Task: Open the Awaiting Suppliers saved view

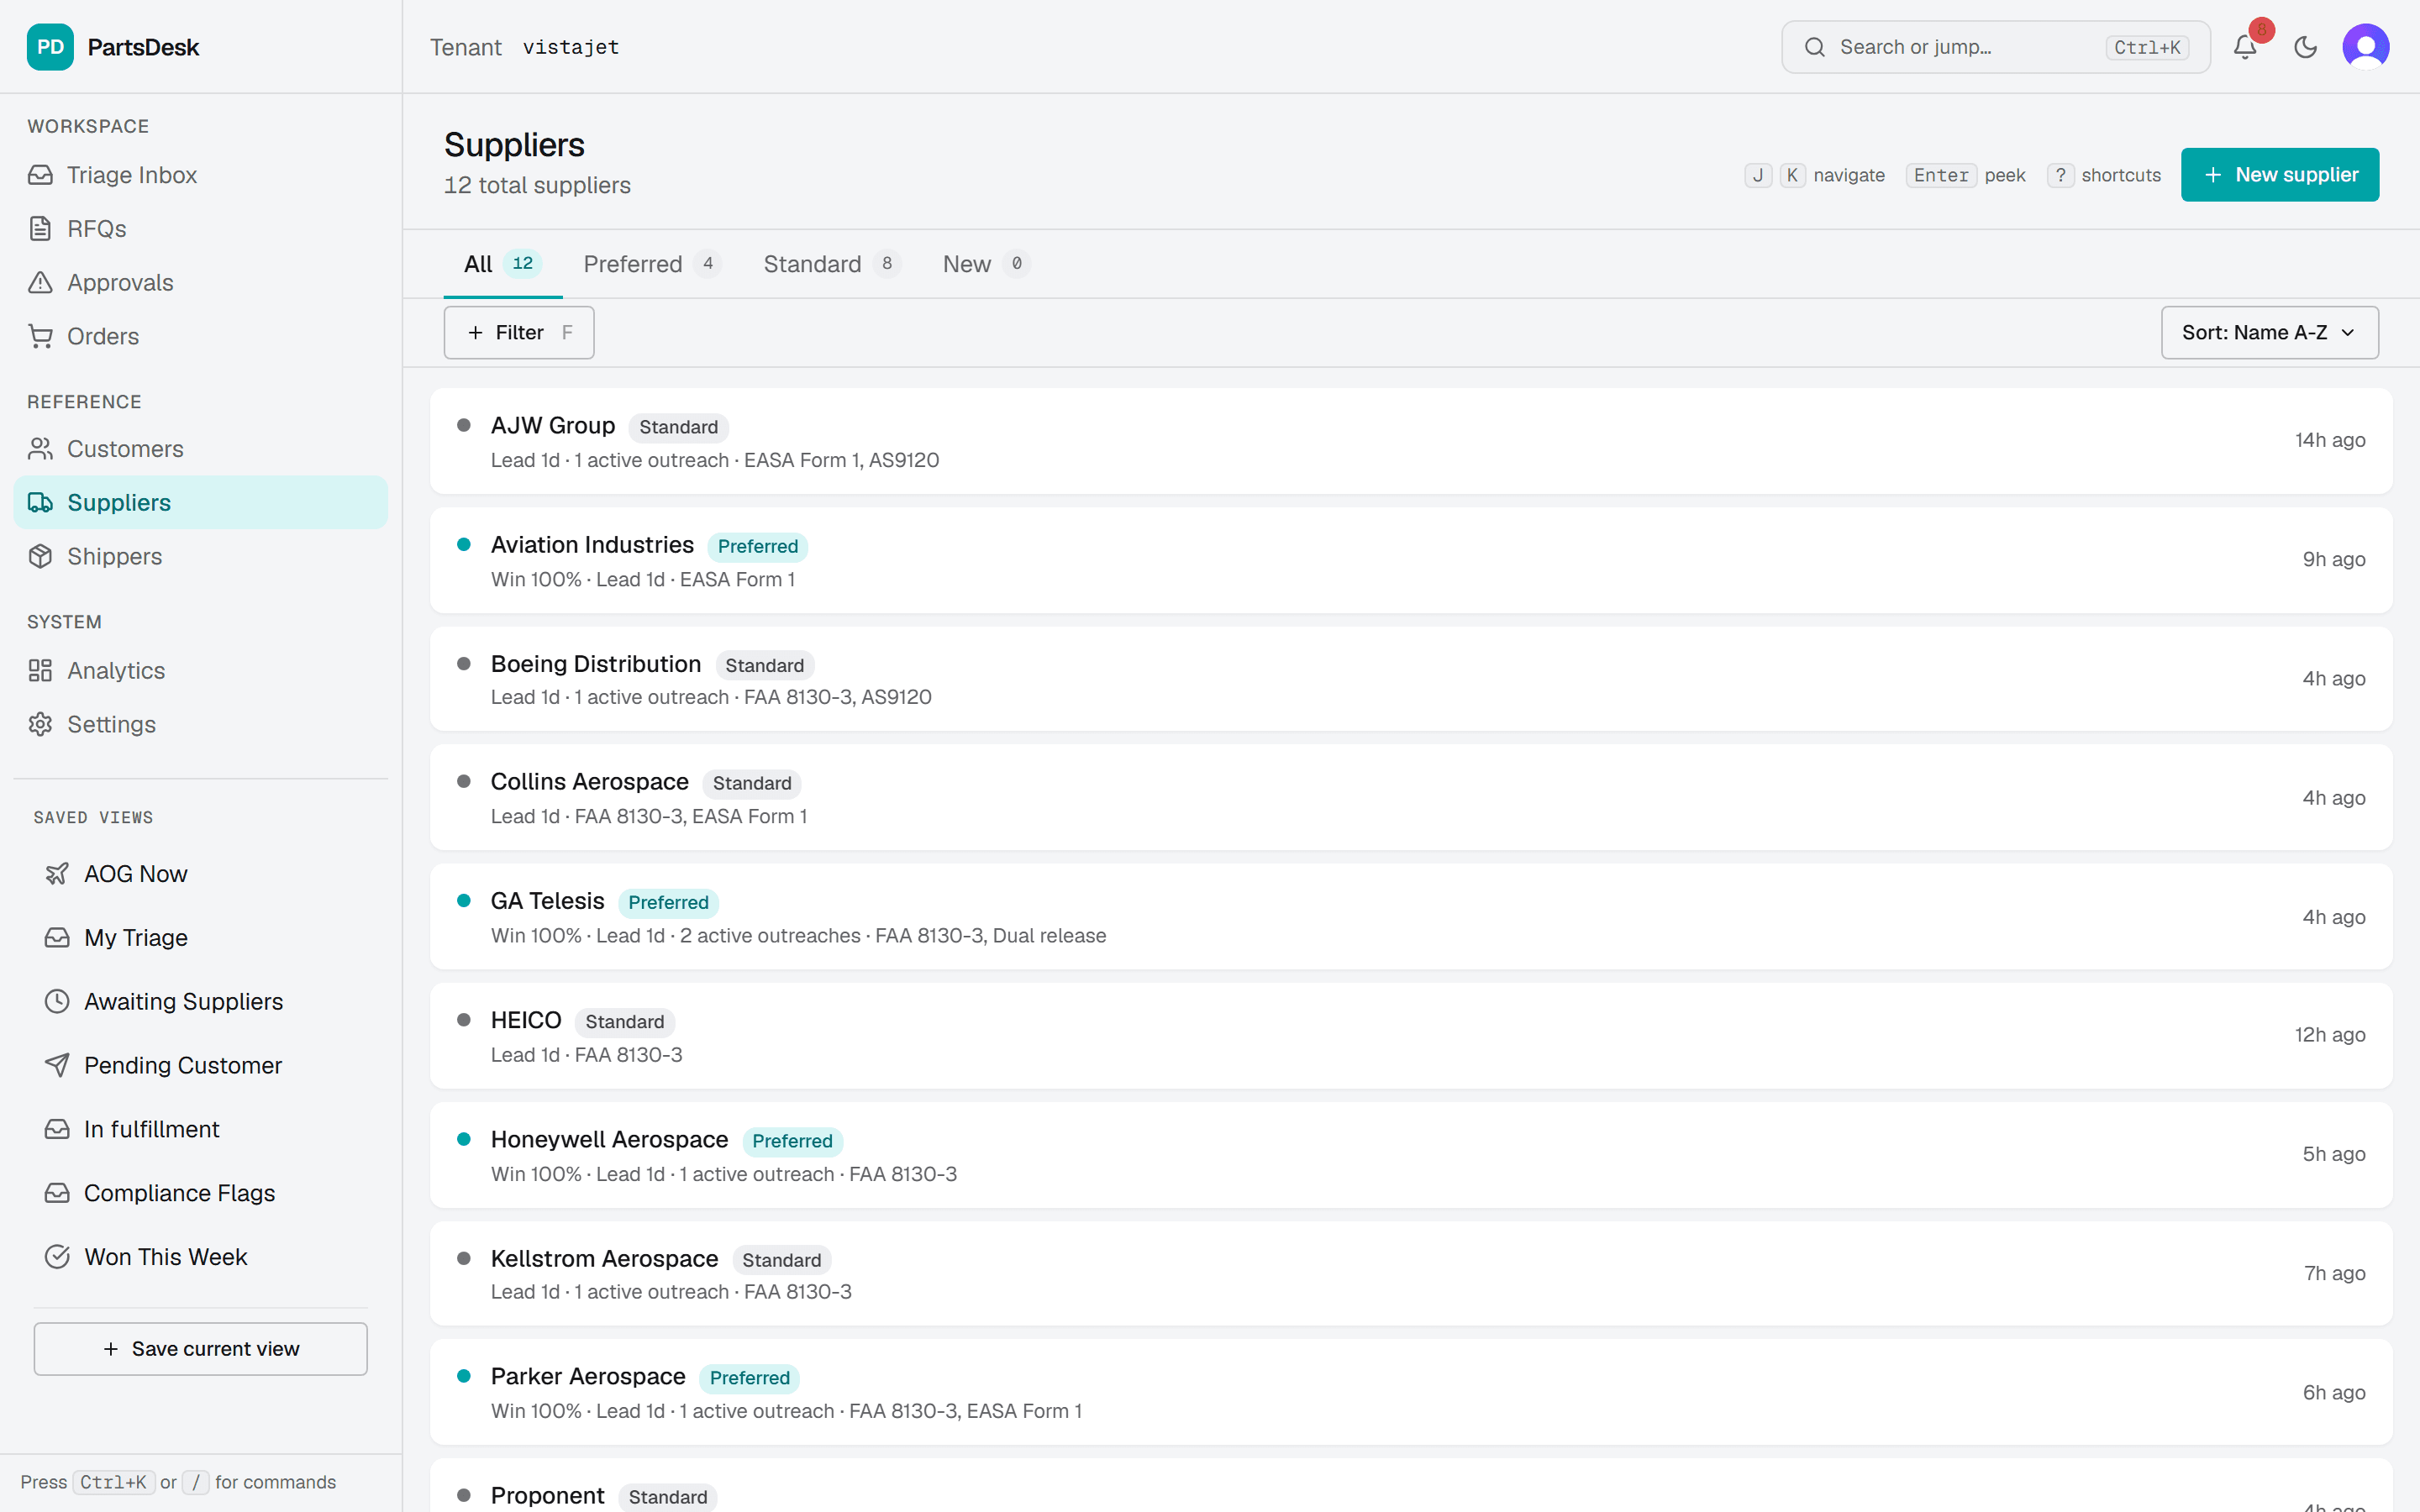Action: (x=200, y=1002)
